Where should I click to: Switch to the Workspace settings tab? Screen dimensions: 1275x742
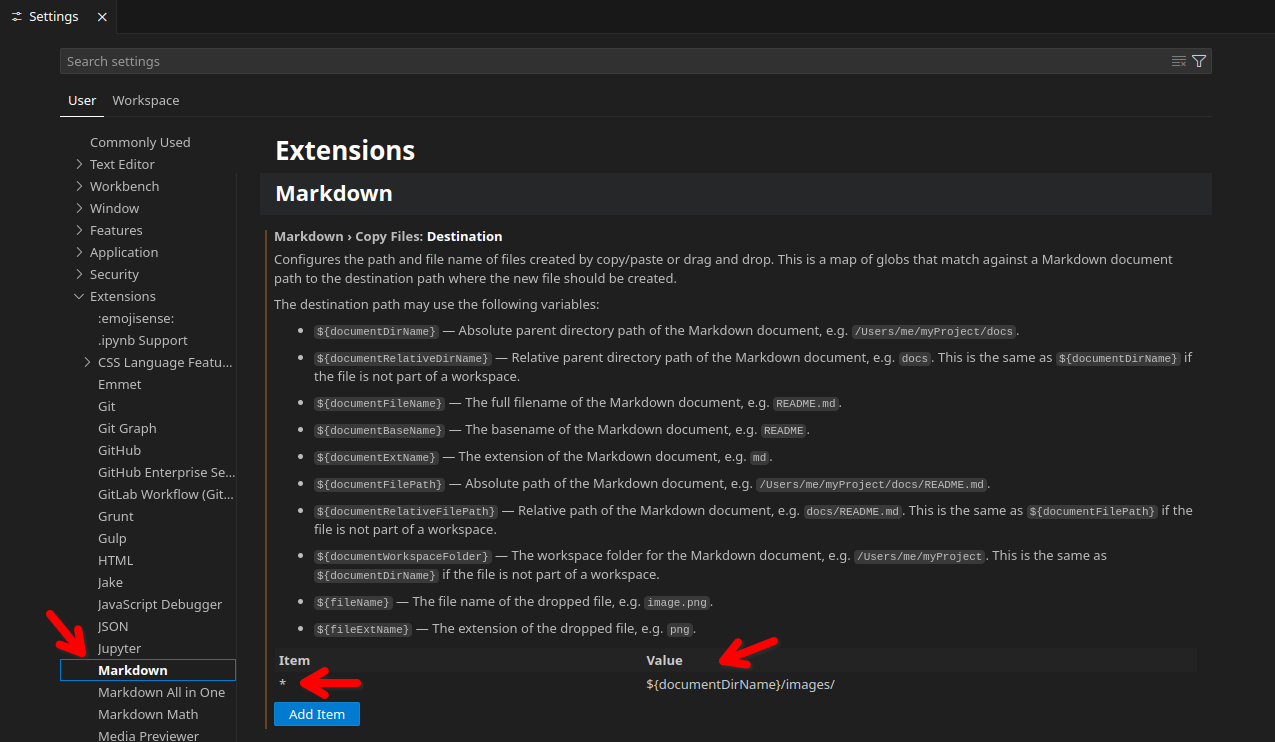(146, 101)
